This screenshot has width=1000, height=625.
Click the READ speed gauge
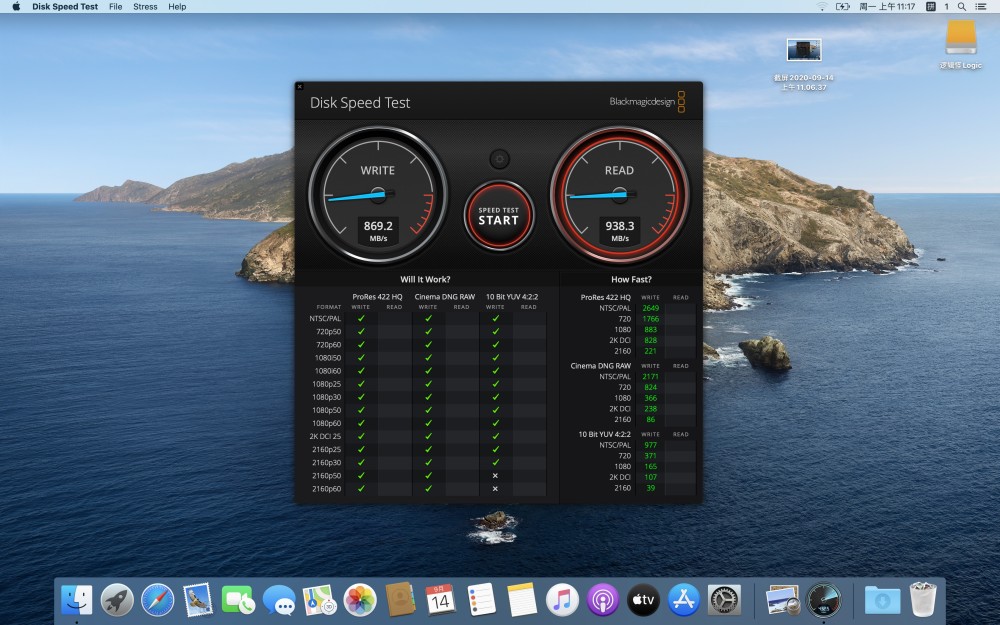point(619,195)
